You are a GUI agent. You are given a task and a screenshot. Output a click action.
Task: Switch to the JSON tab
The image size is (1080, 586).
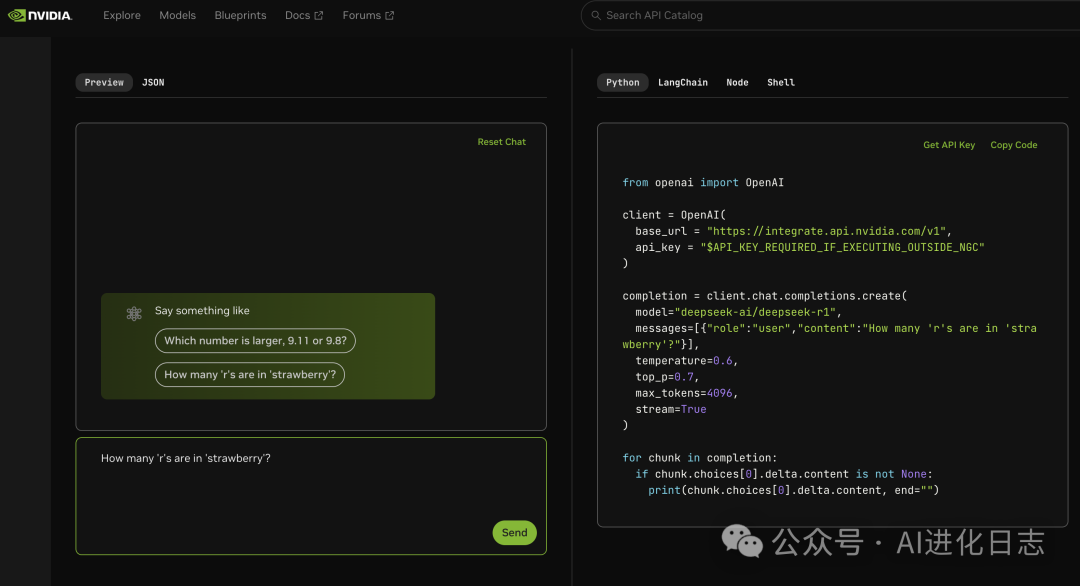pyautogui.click(x=153, y=83)
